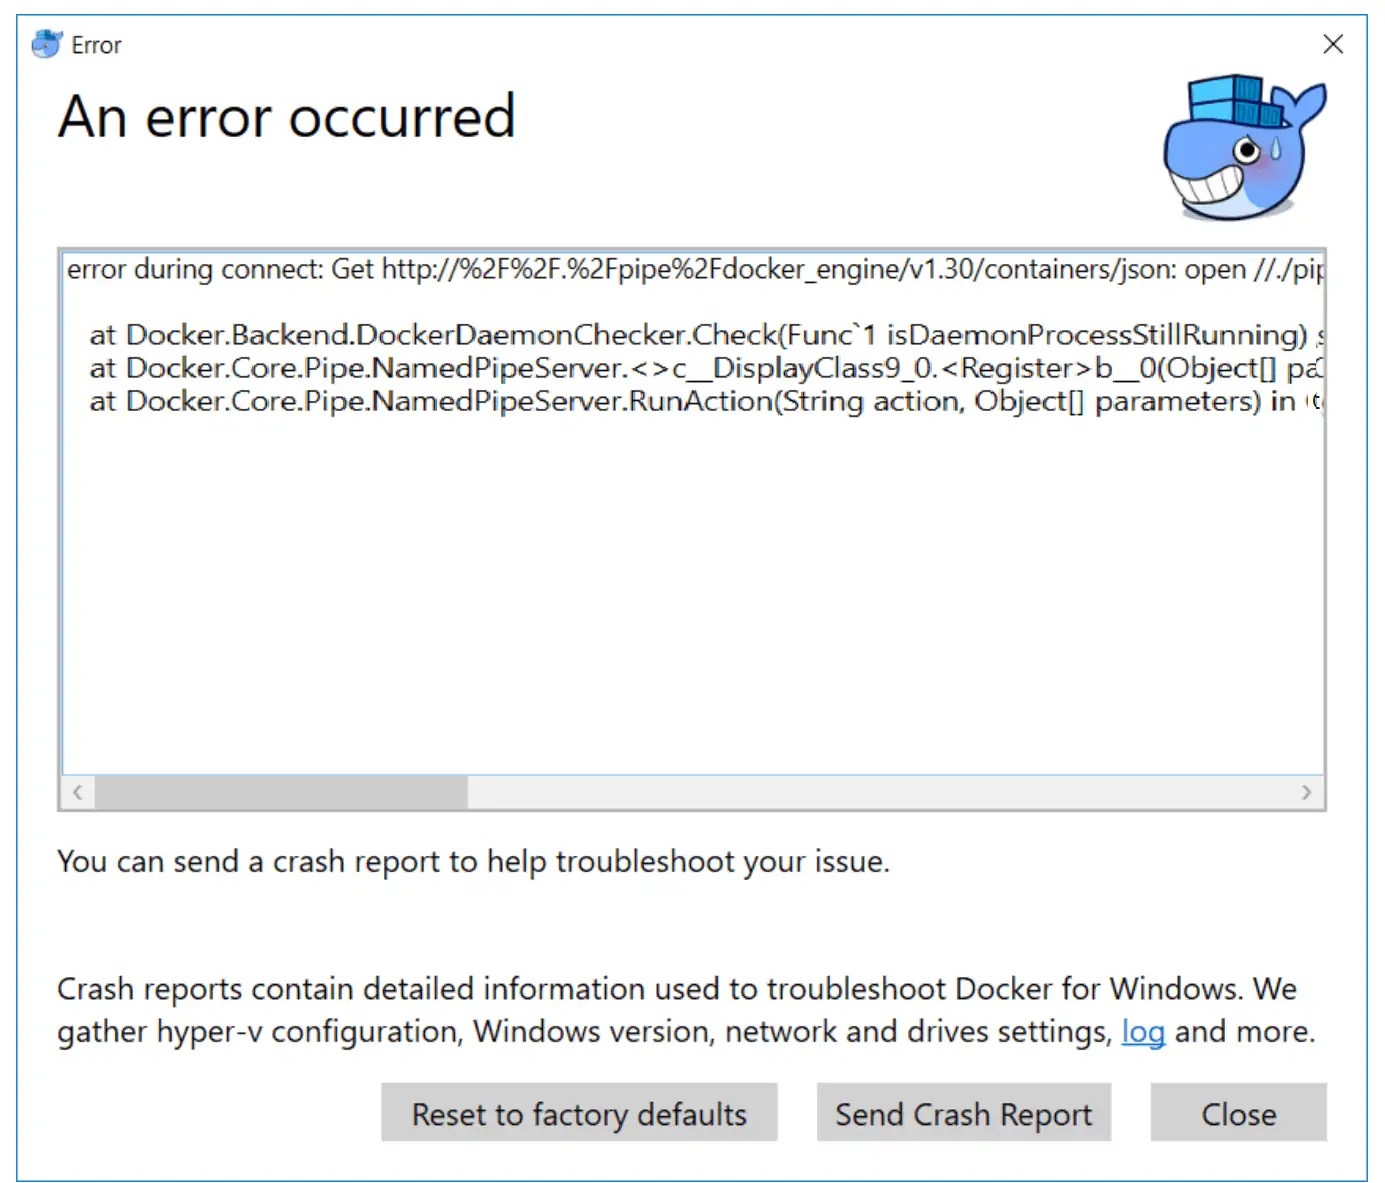This screenshot has width=1385, height=1183.
Task: Click the horizontal scrollbar right arrow
Action: (x=1306, y=792)
